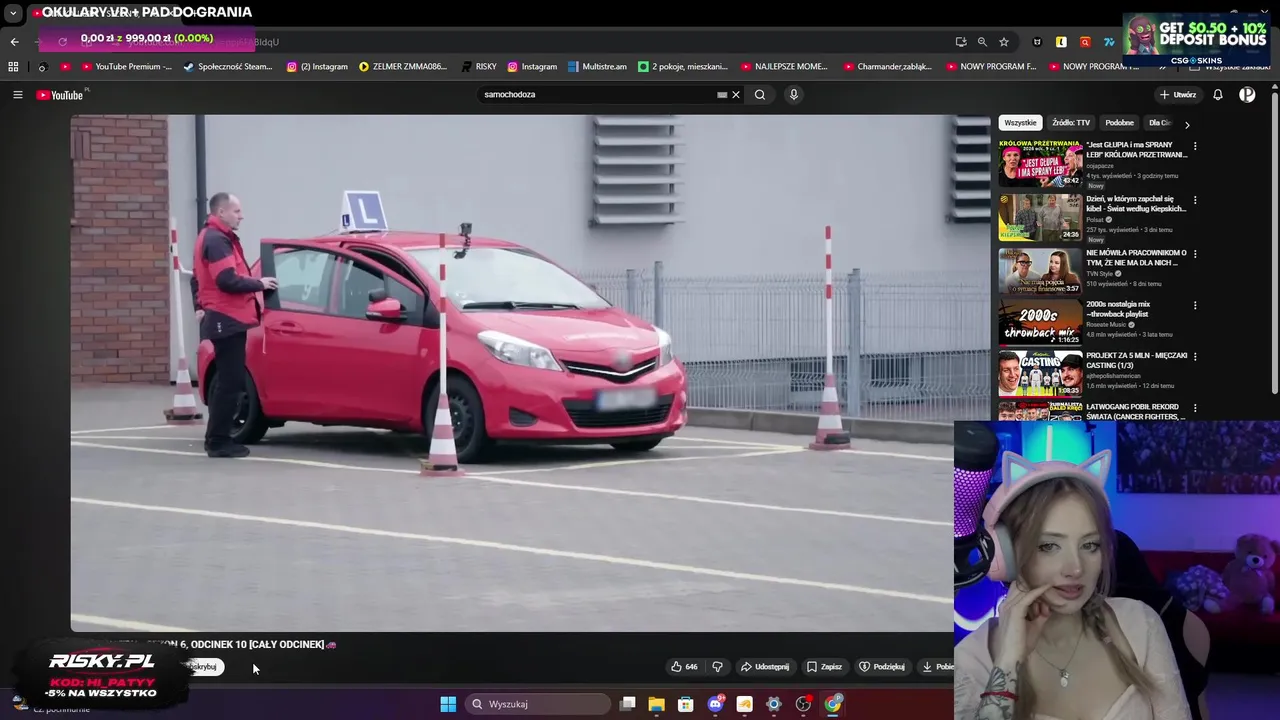Open the on-screen keyboard icon in search box
This screenshot has height=720, width=1280.
coord(722,95)
